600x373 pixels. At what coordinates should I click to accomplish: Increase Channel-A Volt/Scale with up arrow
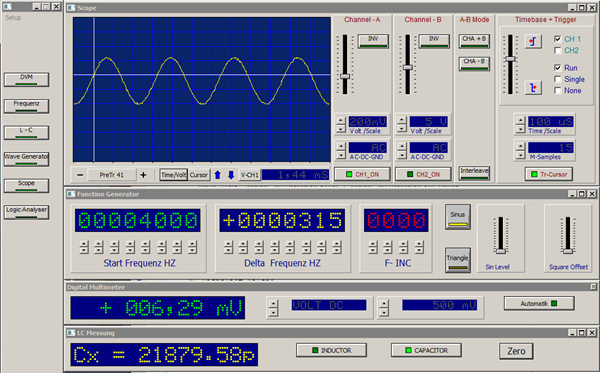[x=341, y=120]
